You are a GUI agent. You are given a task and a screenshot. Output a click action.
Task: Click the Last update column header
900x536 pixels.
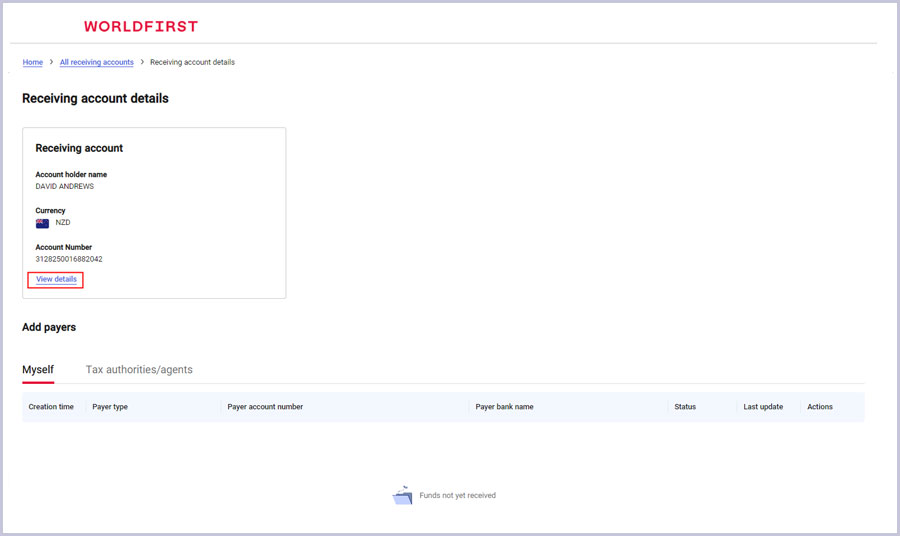click(x=763, y=407)
